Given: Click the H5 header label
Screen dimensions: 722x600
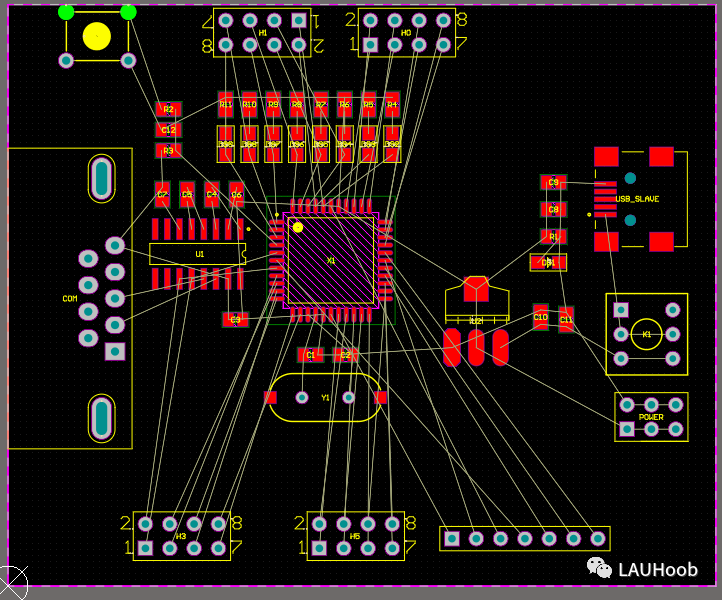Looking at the screenshot, I should (x=355, y=536).
